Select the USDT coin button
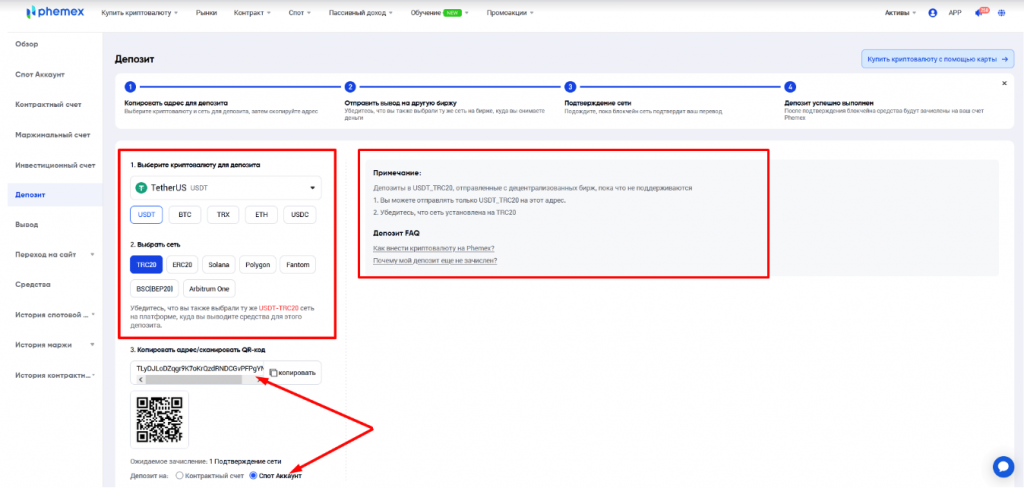 [x=146, y=214]
